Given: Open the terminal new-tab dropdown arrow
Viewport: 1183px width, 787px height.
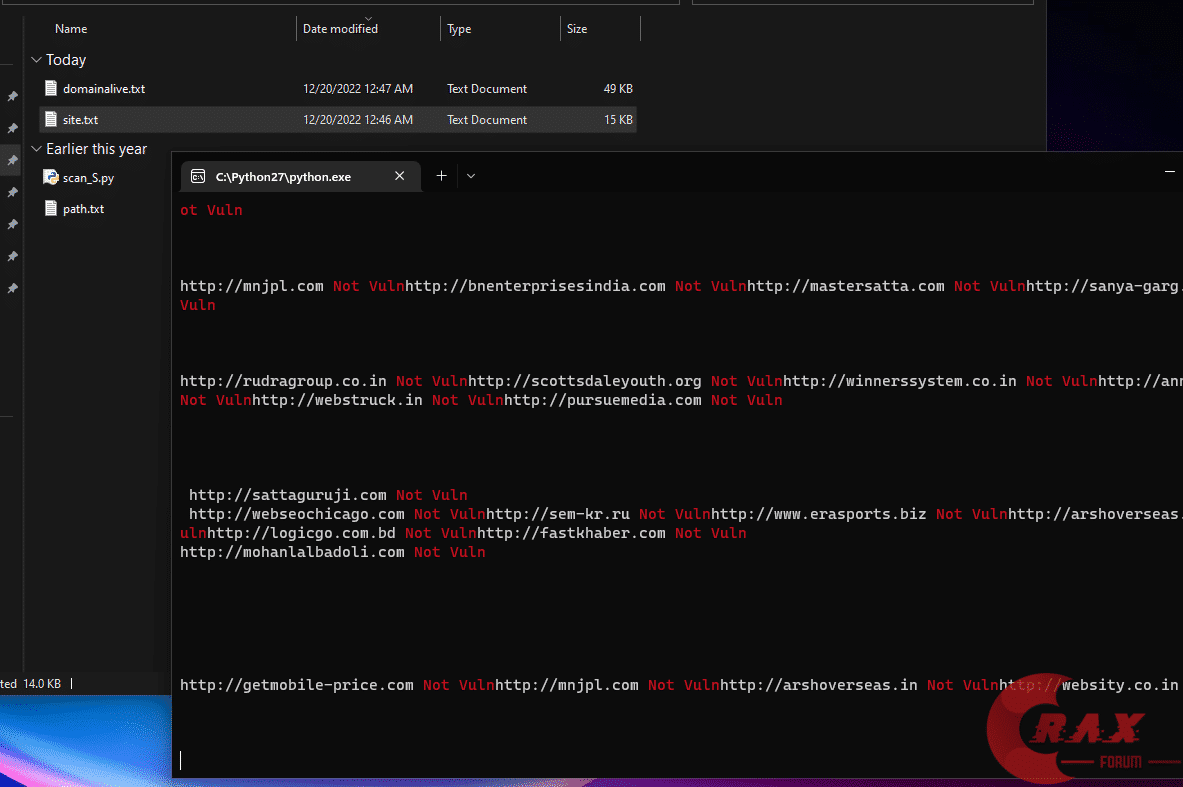Looking at the screenshot, I should pyautogui.click(x=471, y=176).
